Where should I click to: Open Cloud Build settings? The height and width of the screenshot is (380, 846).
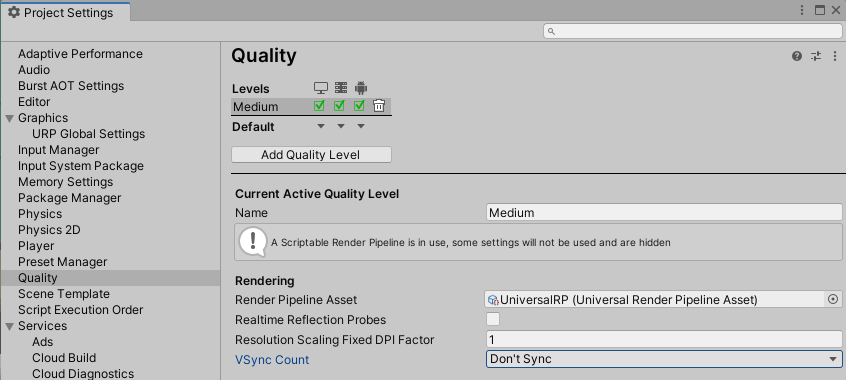[x=64, y=358]
